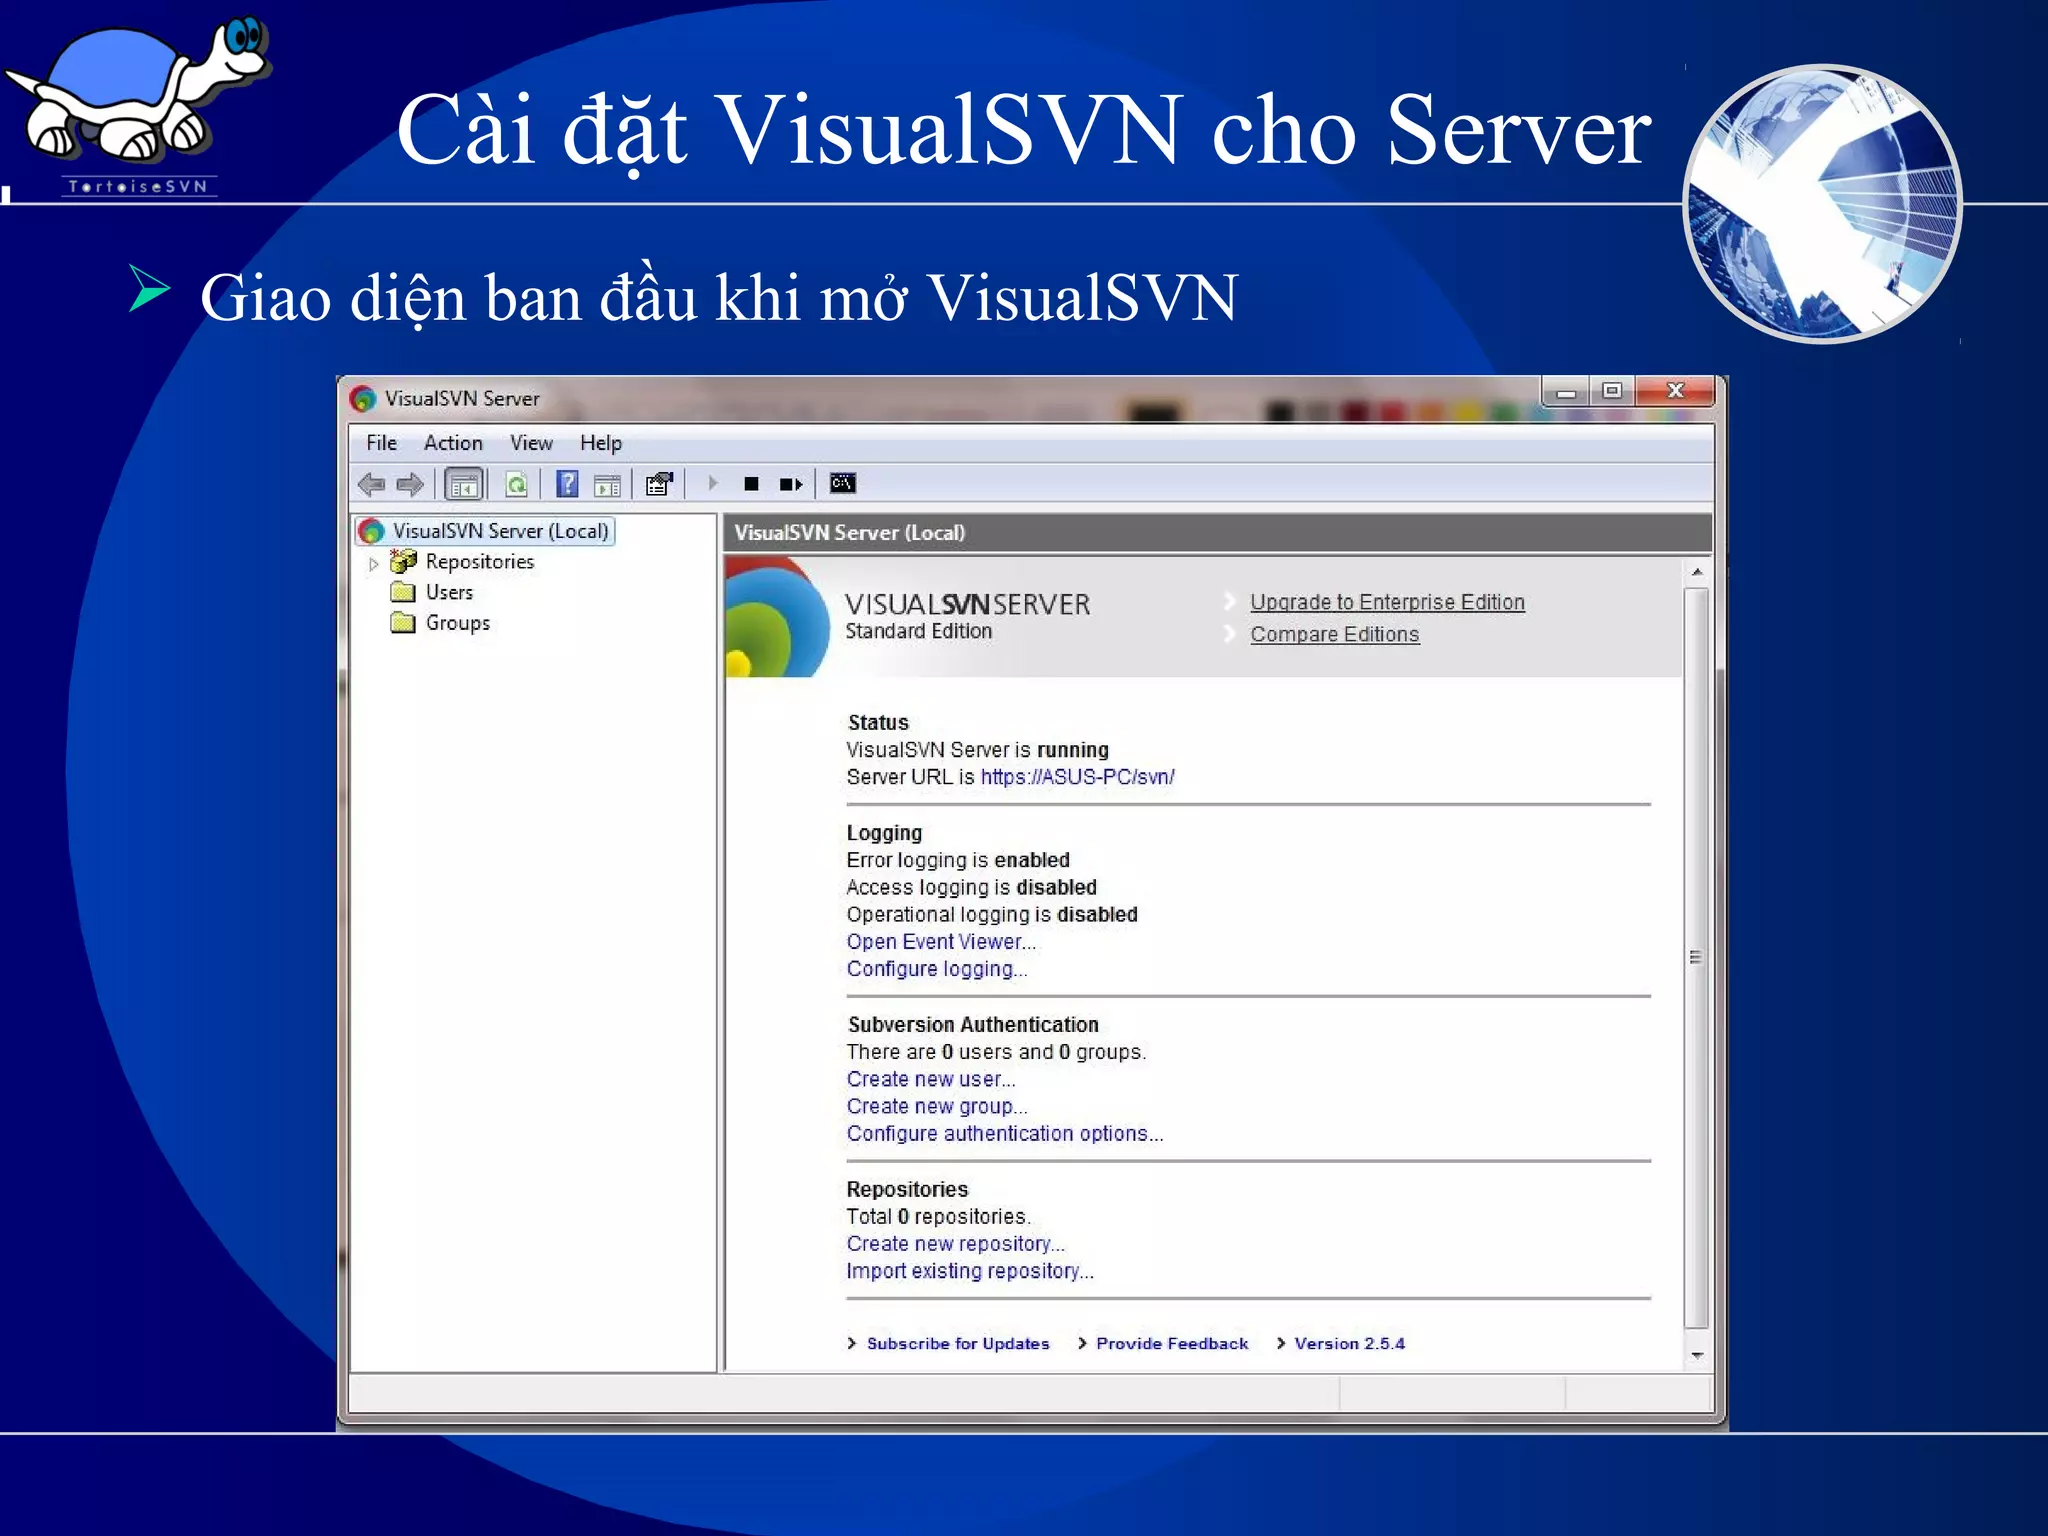Click Create new user link
The height and width of the screenshot is (1536, 2048).
[x=931, y=1079]
